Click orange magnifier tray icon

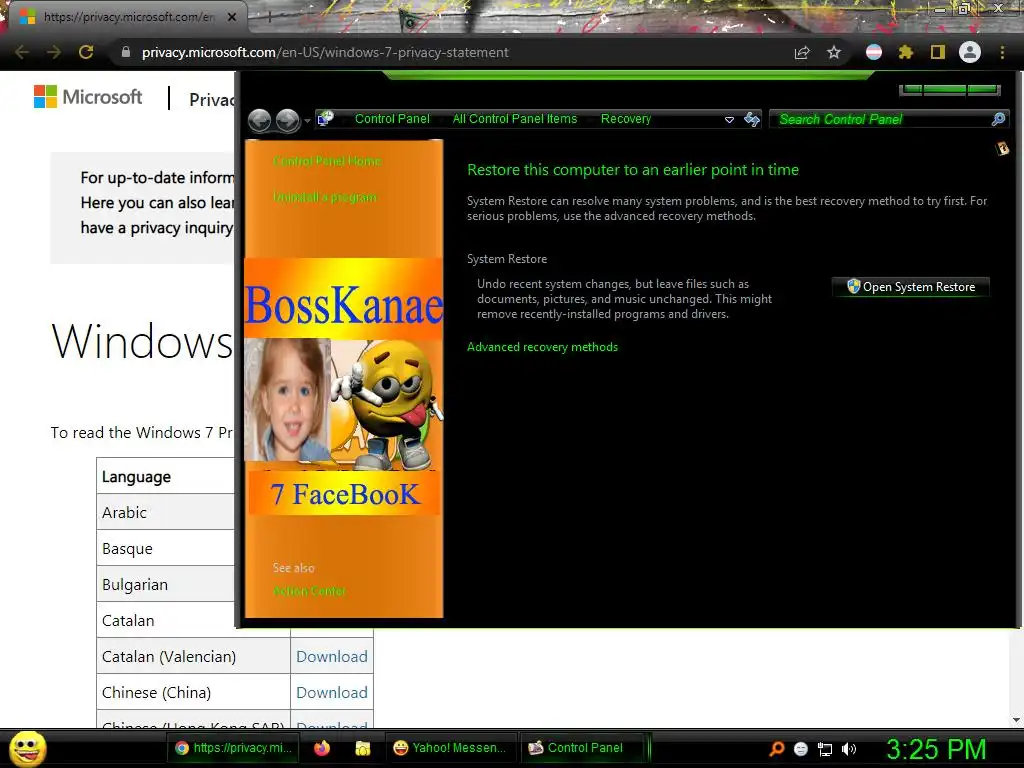coord(777,749)
